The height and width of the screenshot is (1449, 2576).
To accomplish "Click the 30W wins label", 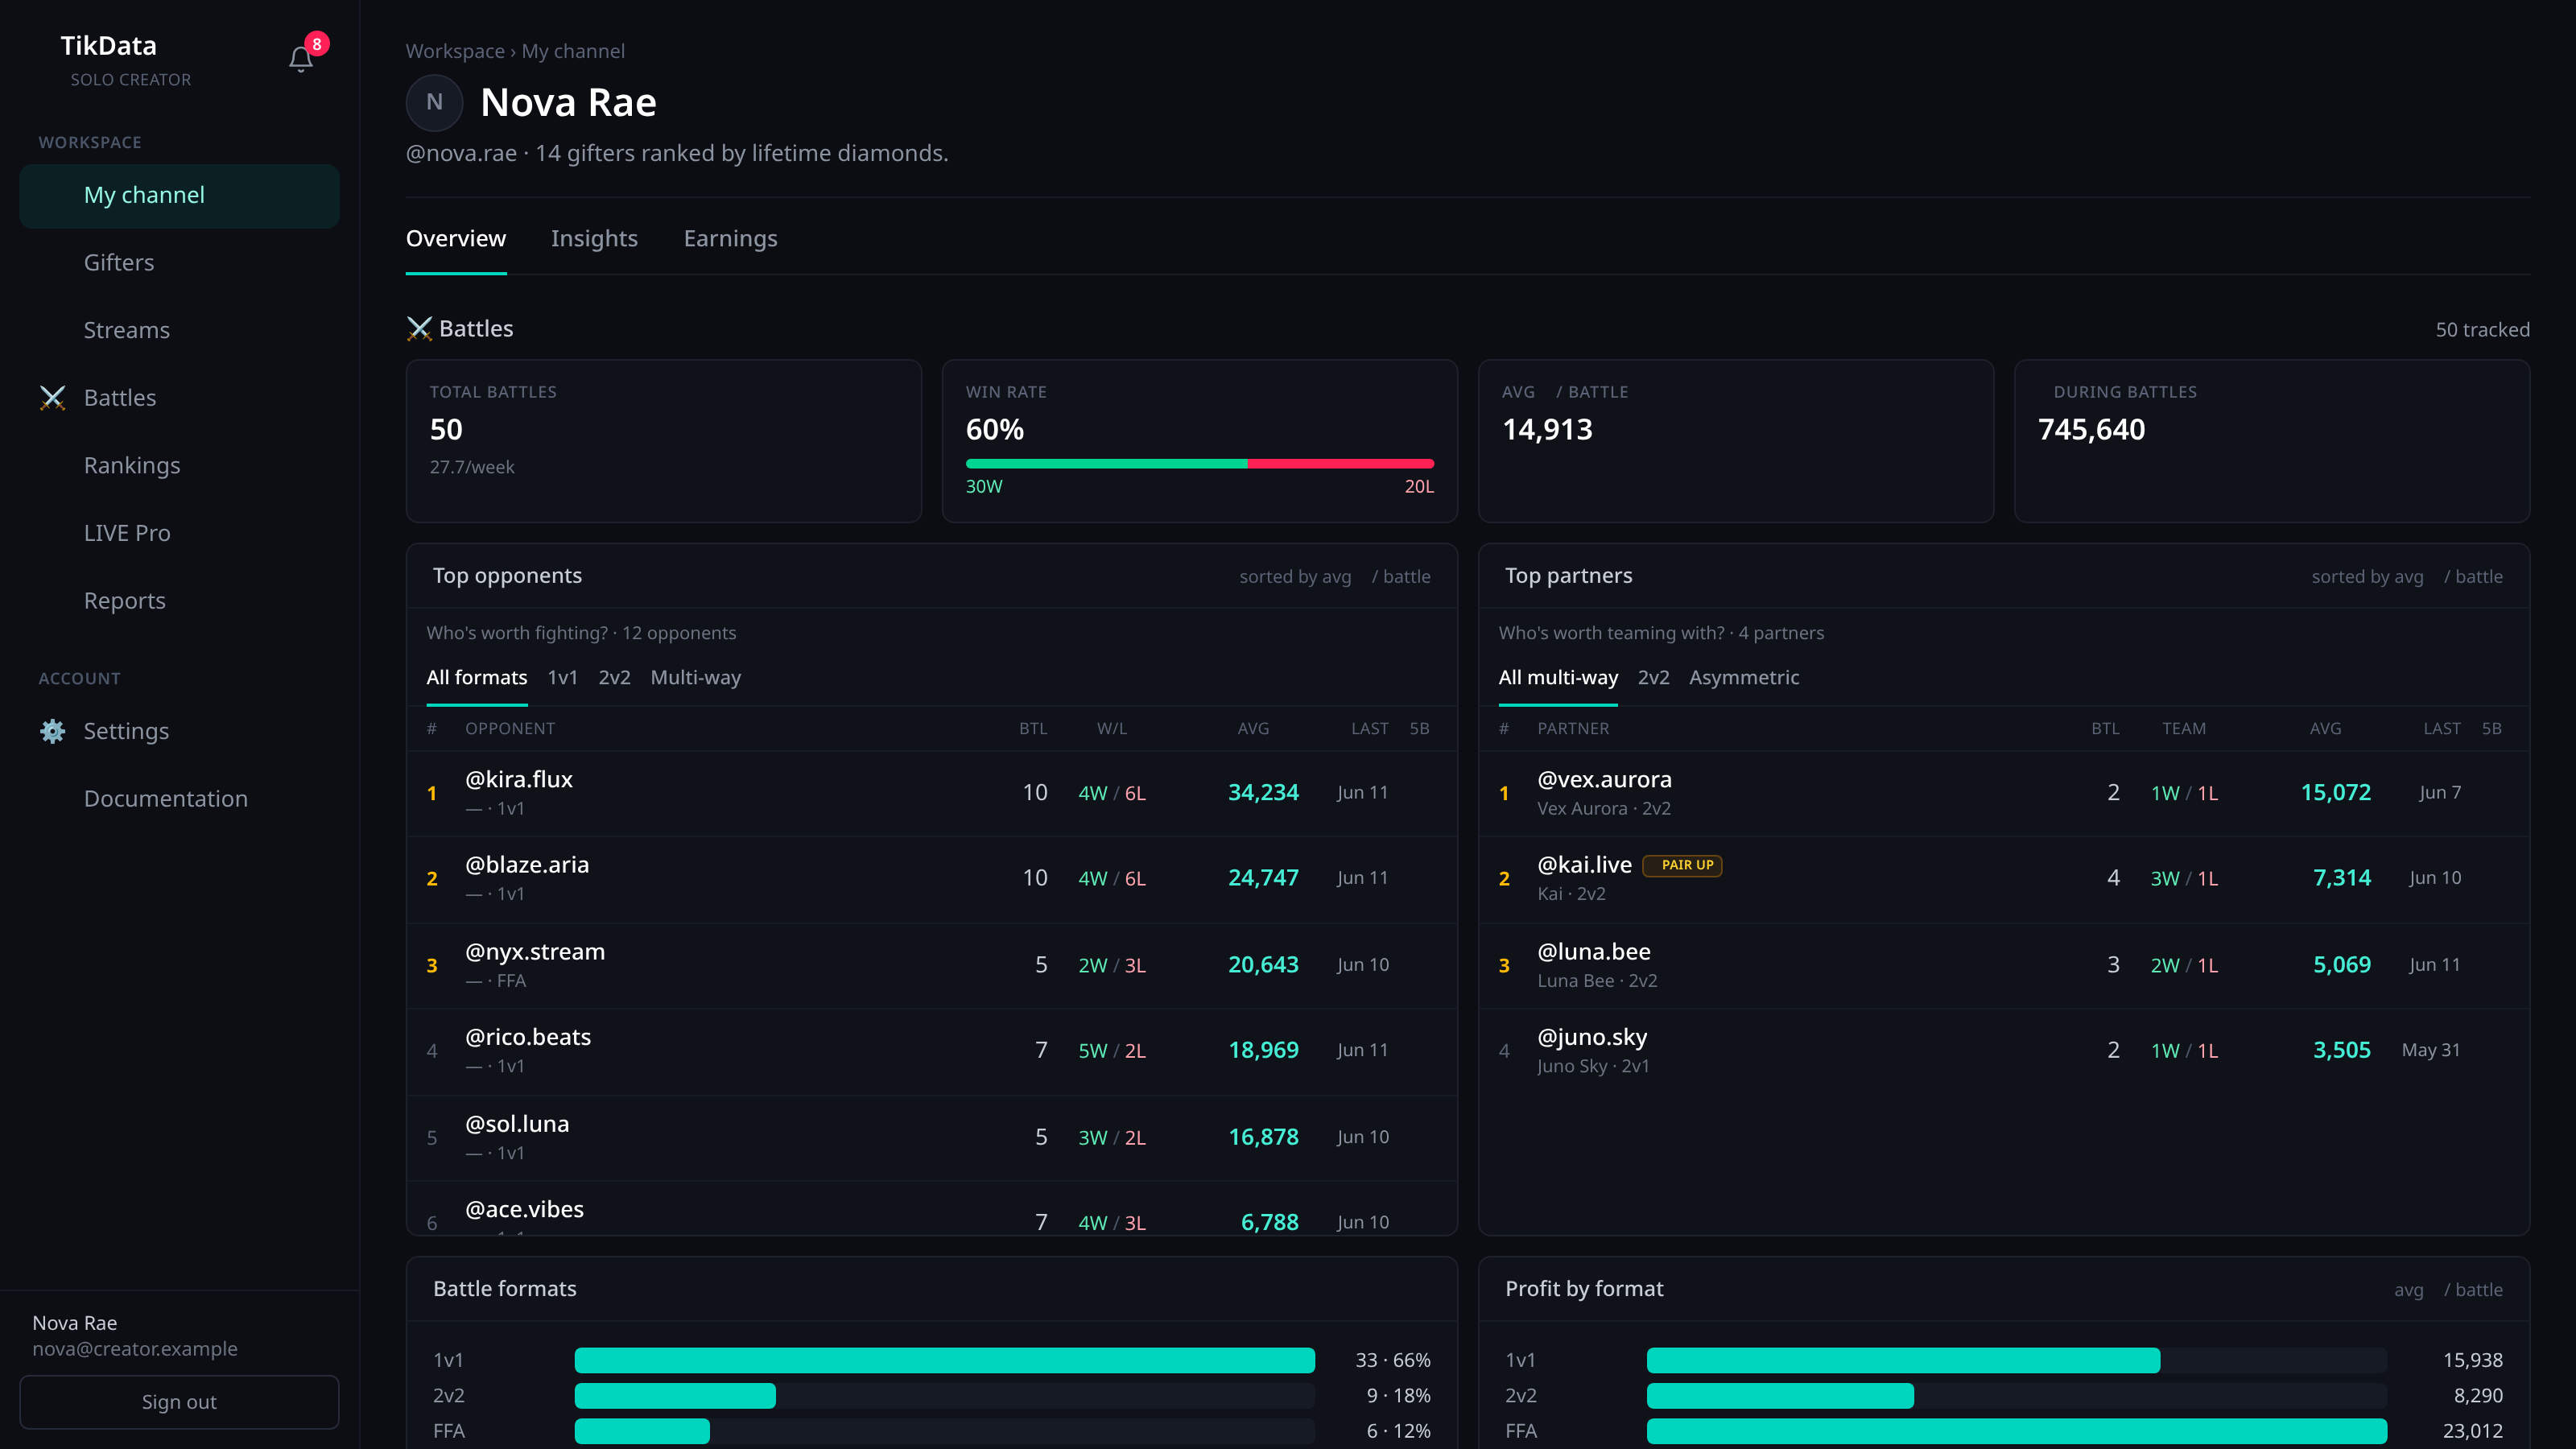I will point(984,487).
